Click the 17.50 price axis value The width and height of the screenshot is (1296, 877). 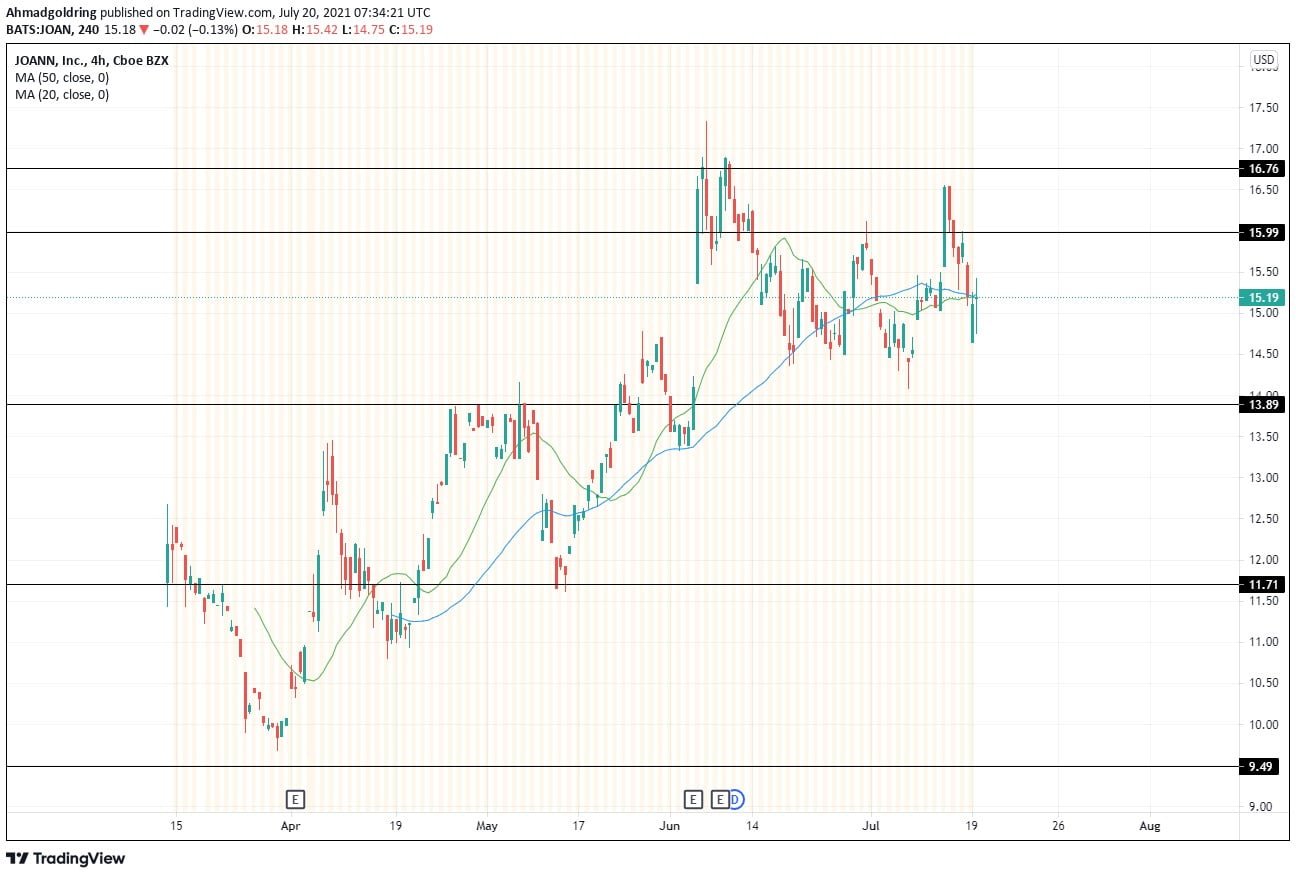[1263, 107]
